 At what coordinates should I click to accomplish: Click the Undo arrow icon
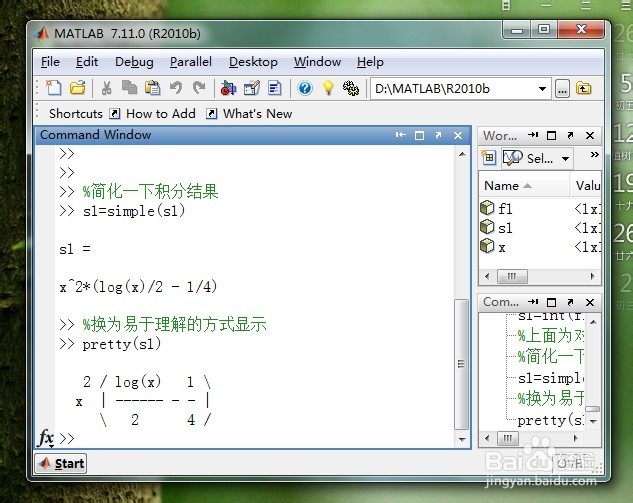click(x=176, y=88)
